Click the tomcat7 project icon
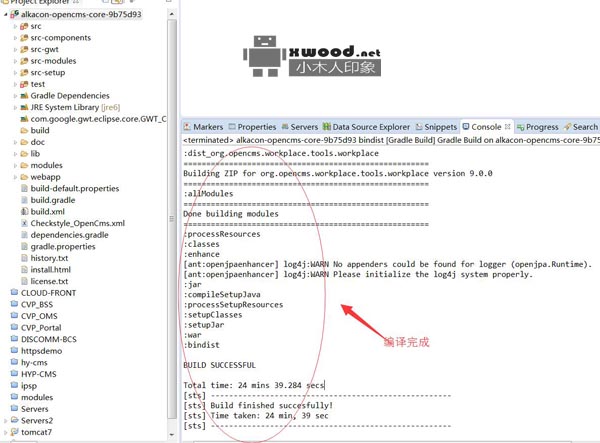 [15, 432]
